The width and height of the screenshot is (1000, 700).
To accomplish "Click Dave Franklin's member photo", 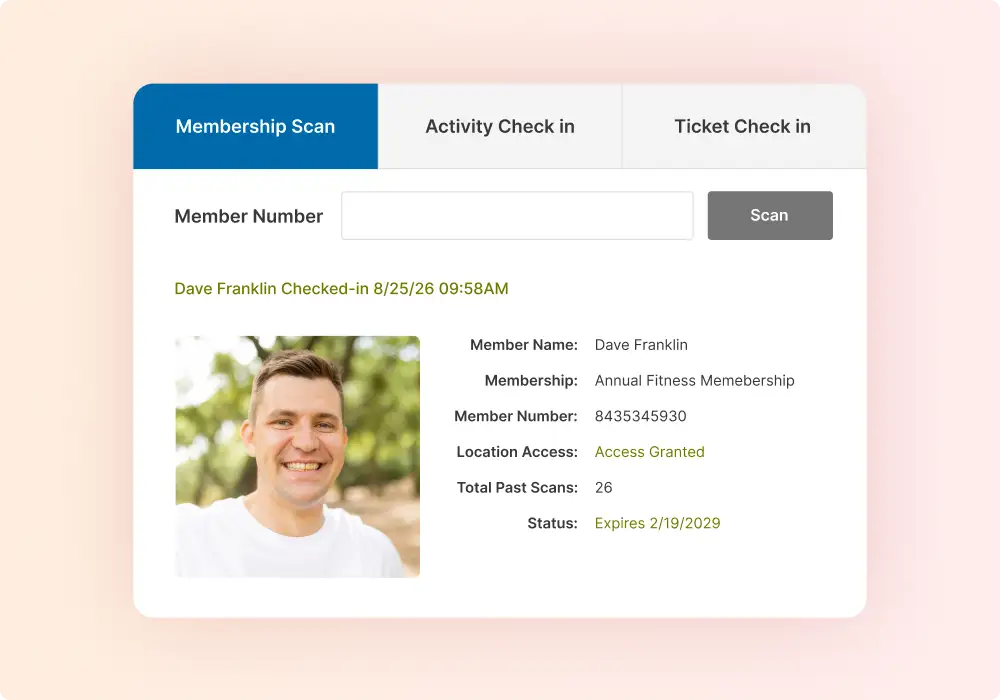I will click(298, 457).
